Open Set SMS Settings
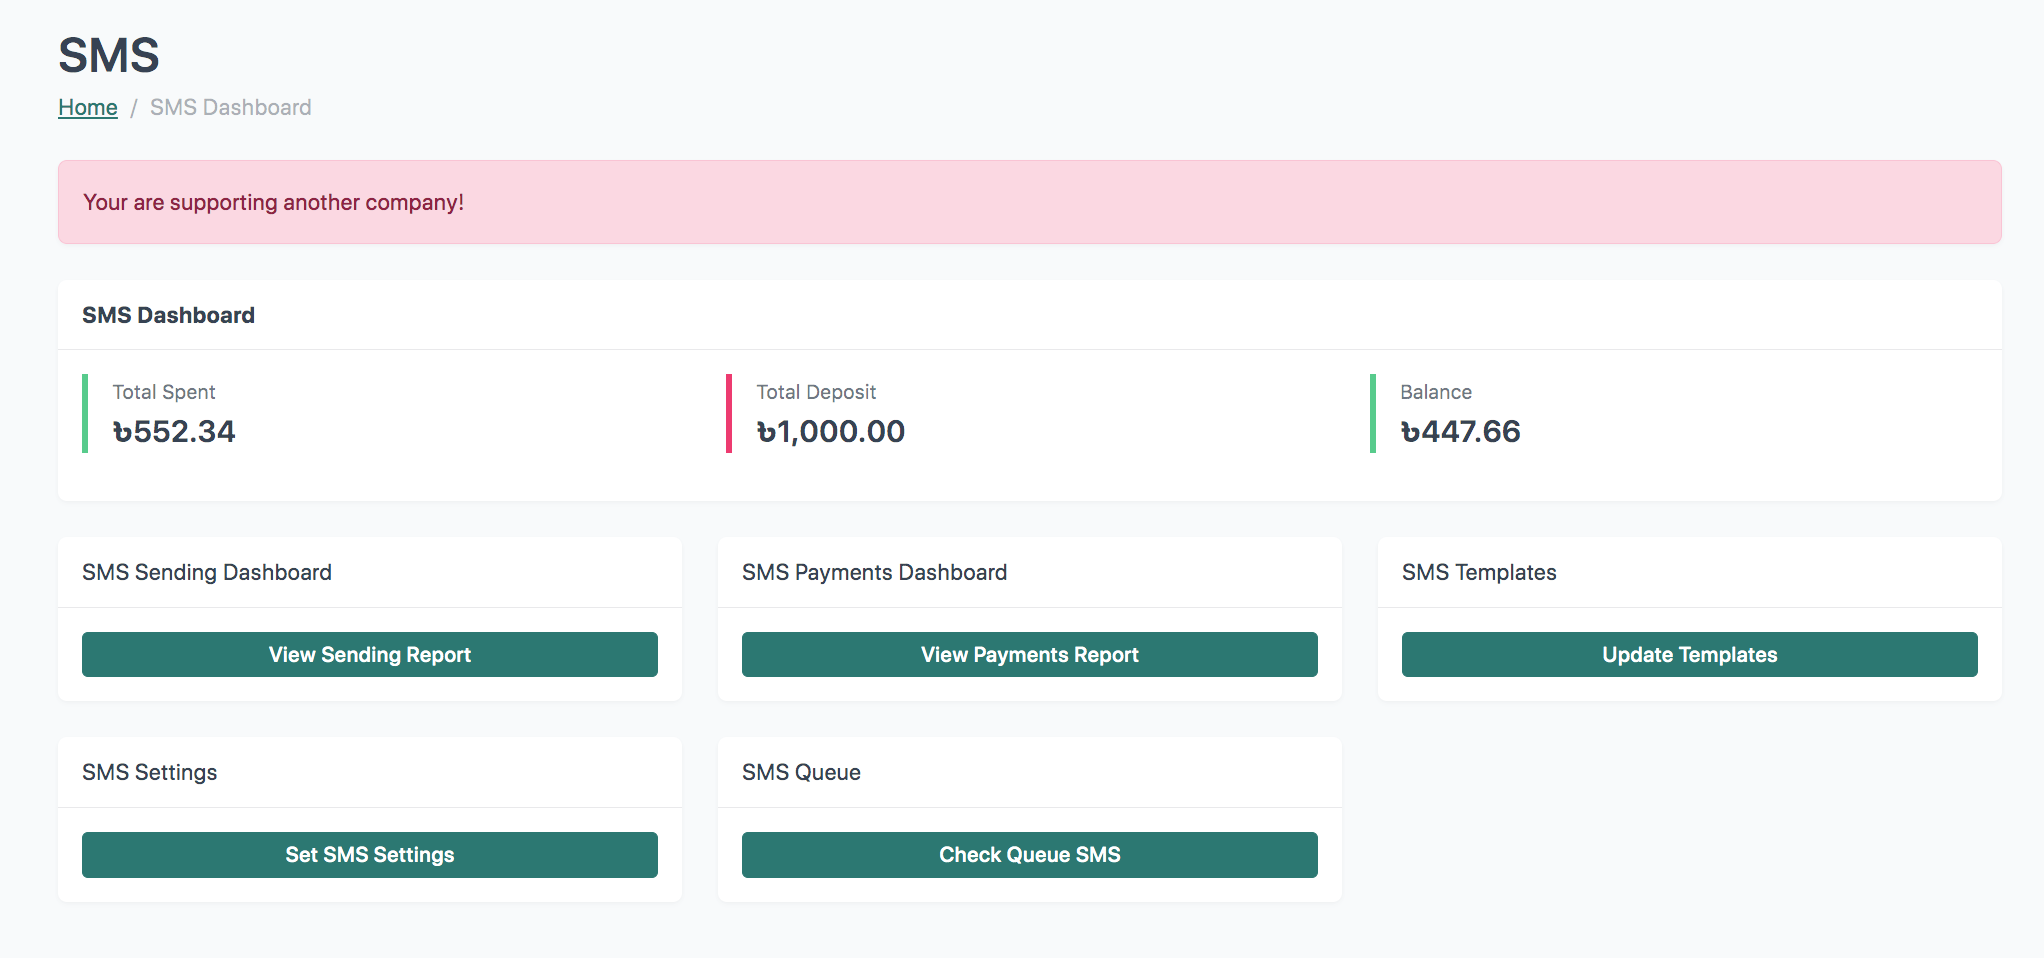Image resolution: width=2044 pixels, height=958 pixels. click(370, 854)
